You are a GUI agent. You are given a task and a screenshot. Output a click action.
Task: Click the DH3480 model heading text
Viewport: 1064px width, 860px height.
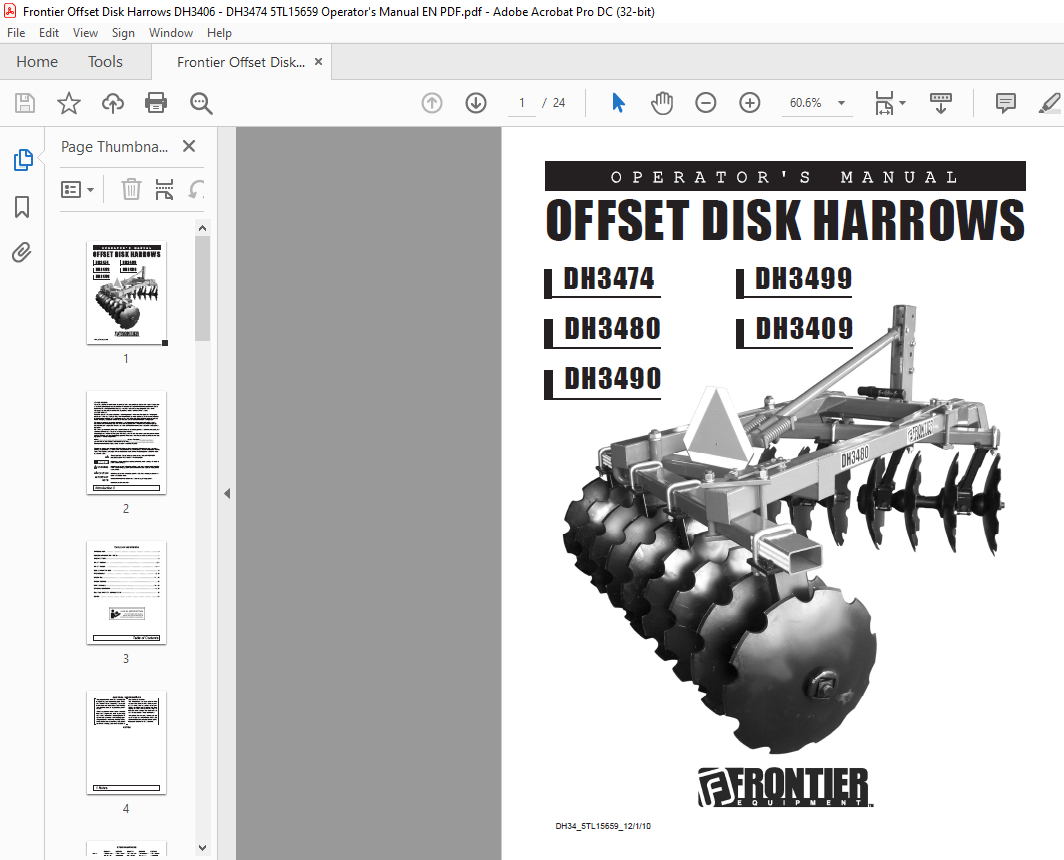(612, 329)
